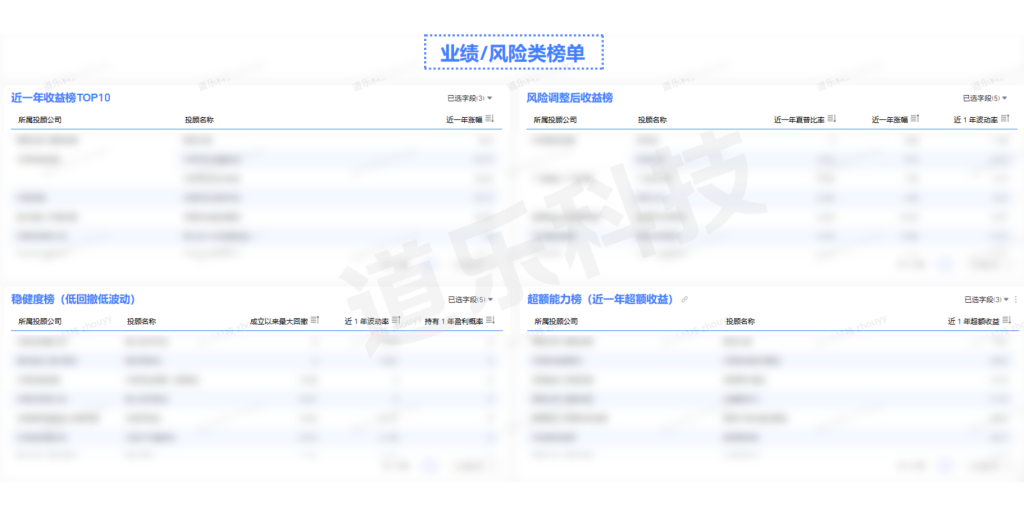Viewport: 1024px width, 514px height.
Task: Click sort icon beside 成立以来最大回撤
Action: (315, 321)
